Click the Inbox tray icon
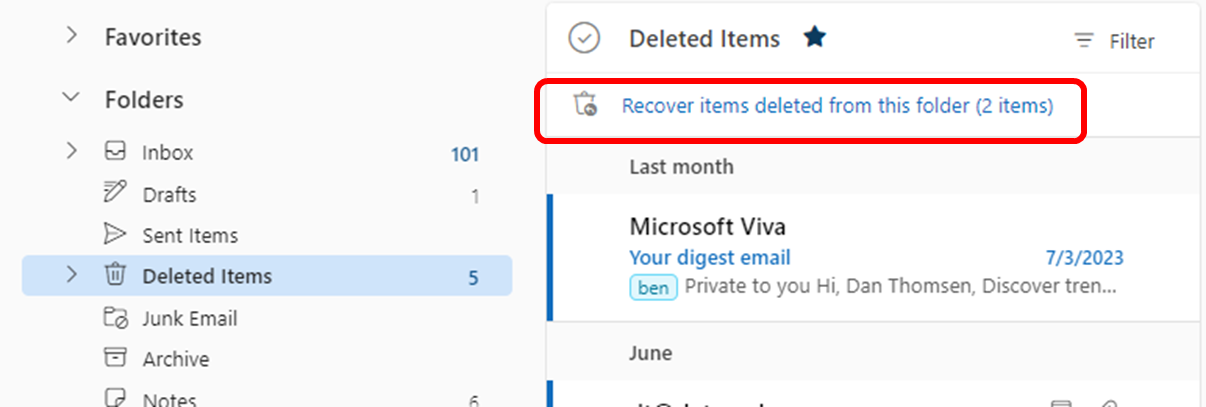1206x407 pixels. tap(116, 152)
